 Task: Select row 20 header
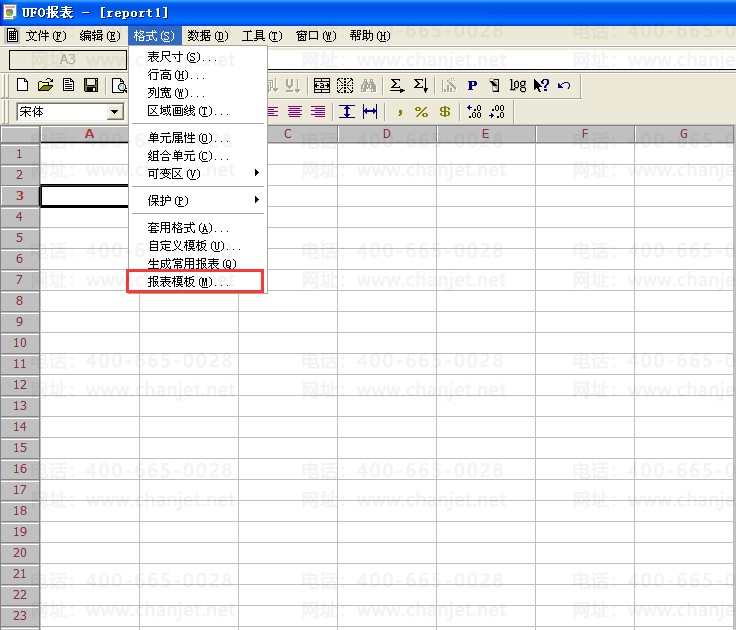[x=20, y=553]
